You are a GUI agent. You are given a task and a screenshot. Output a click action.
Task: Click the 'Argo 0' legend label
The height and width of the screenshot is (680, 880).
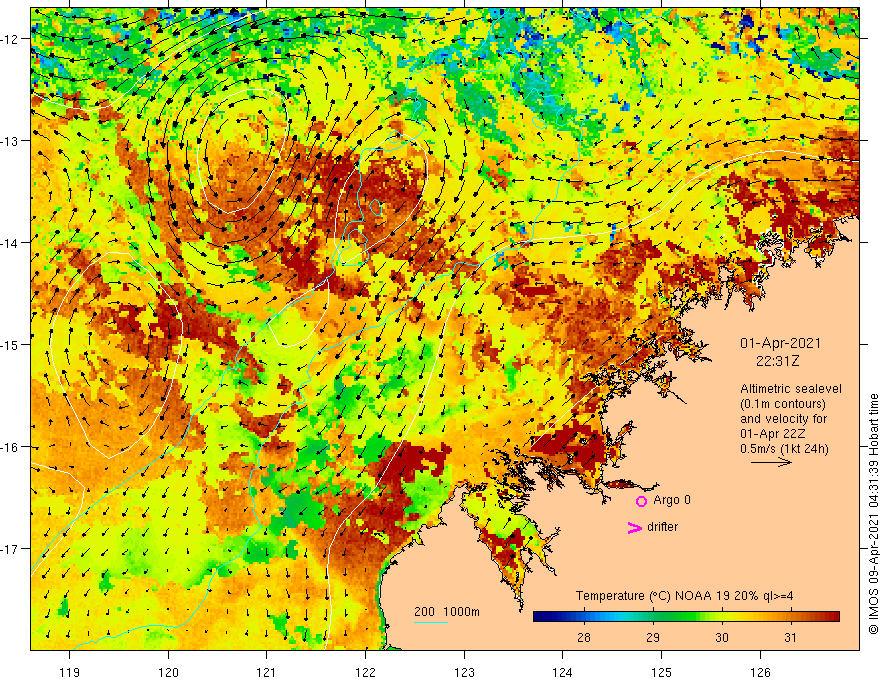coord(672,500)
